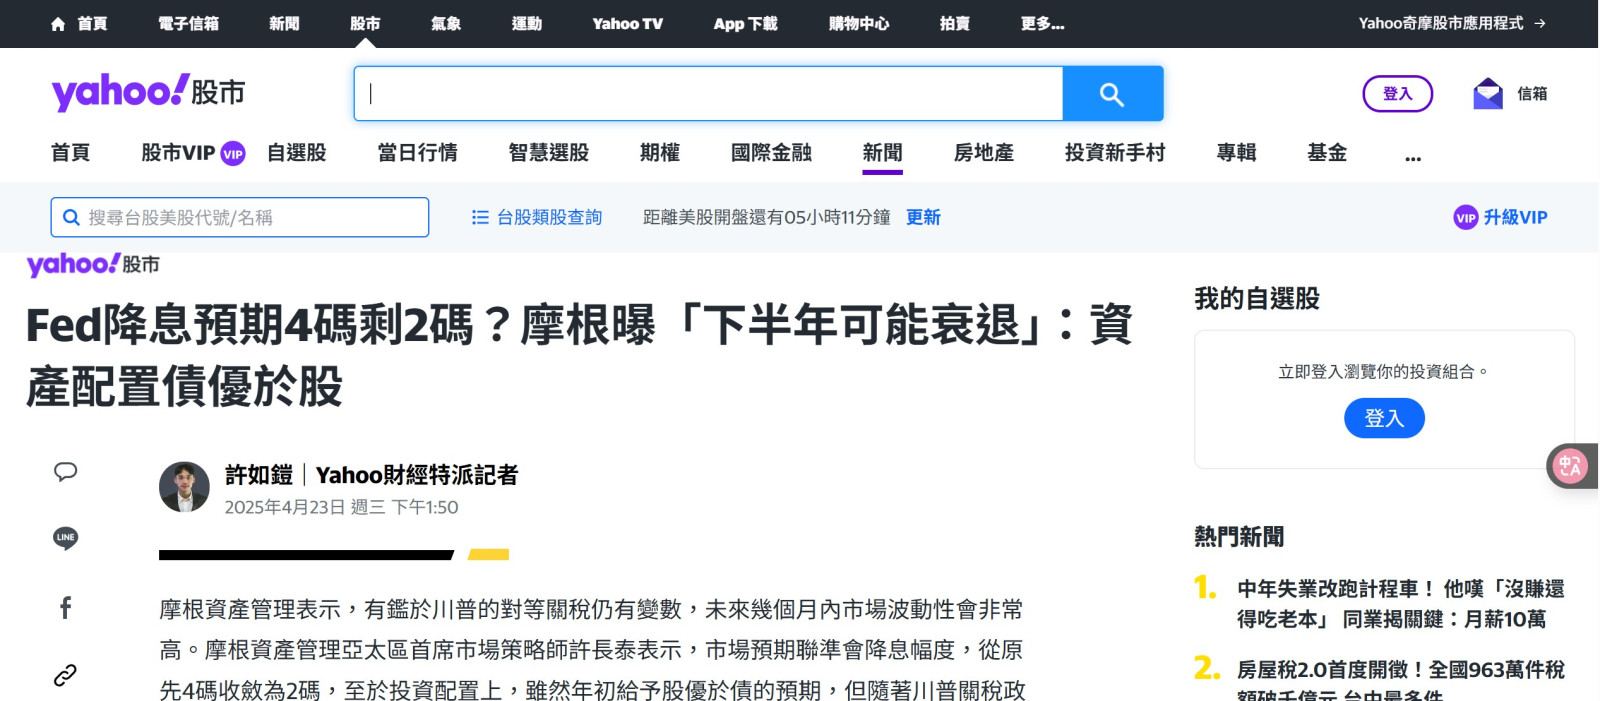
Task: Select the 新聞 tab in stock navigation
Action: pyautogui.click(x=883, y=153)
